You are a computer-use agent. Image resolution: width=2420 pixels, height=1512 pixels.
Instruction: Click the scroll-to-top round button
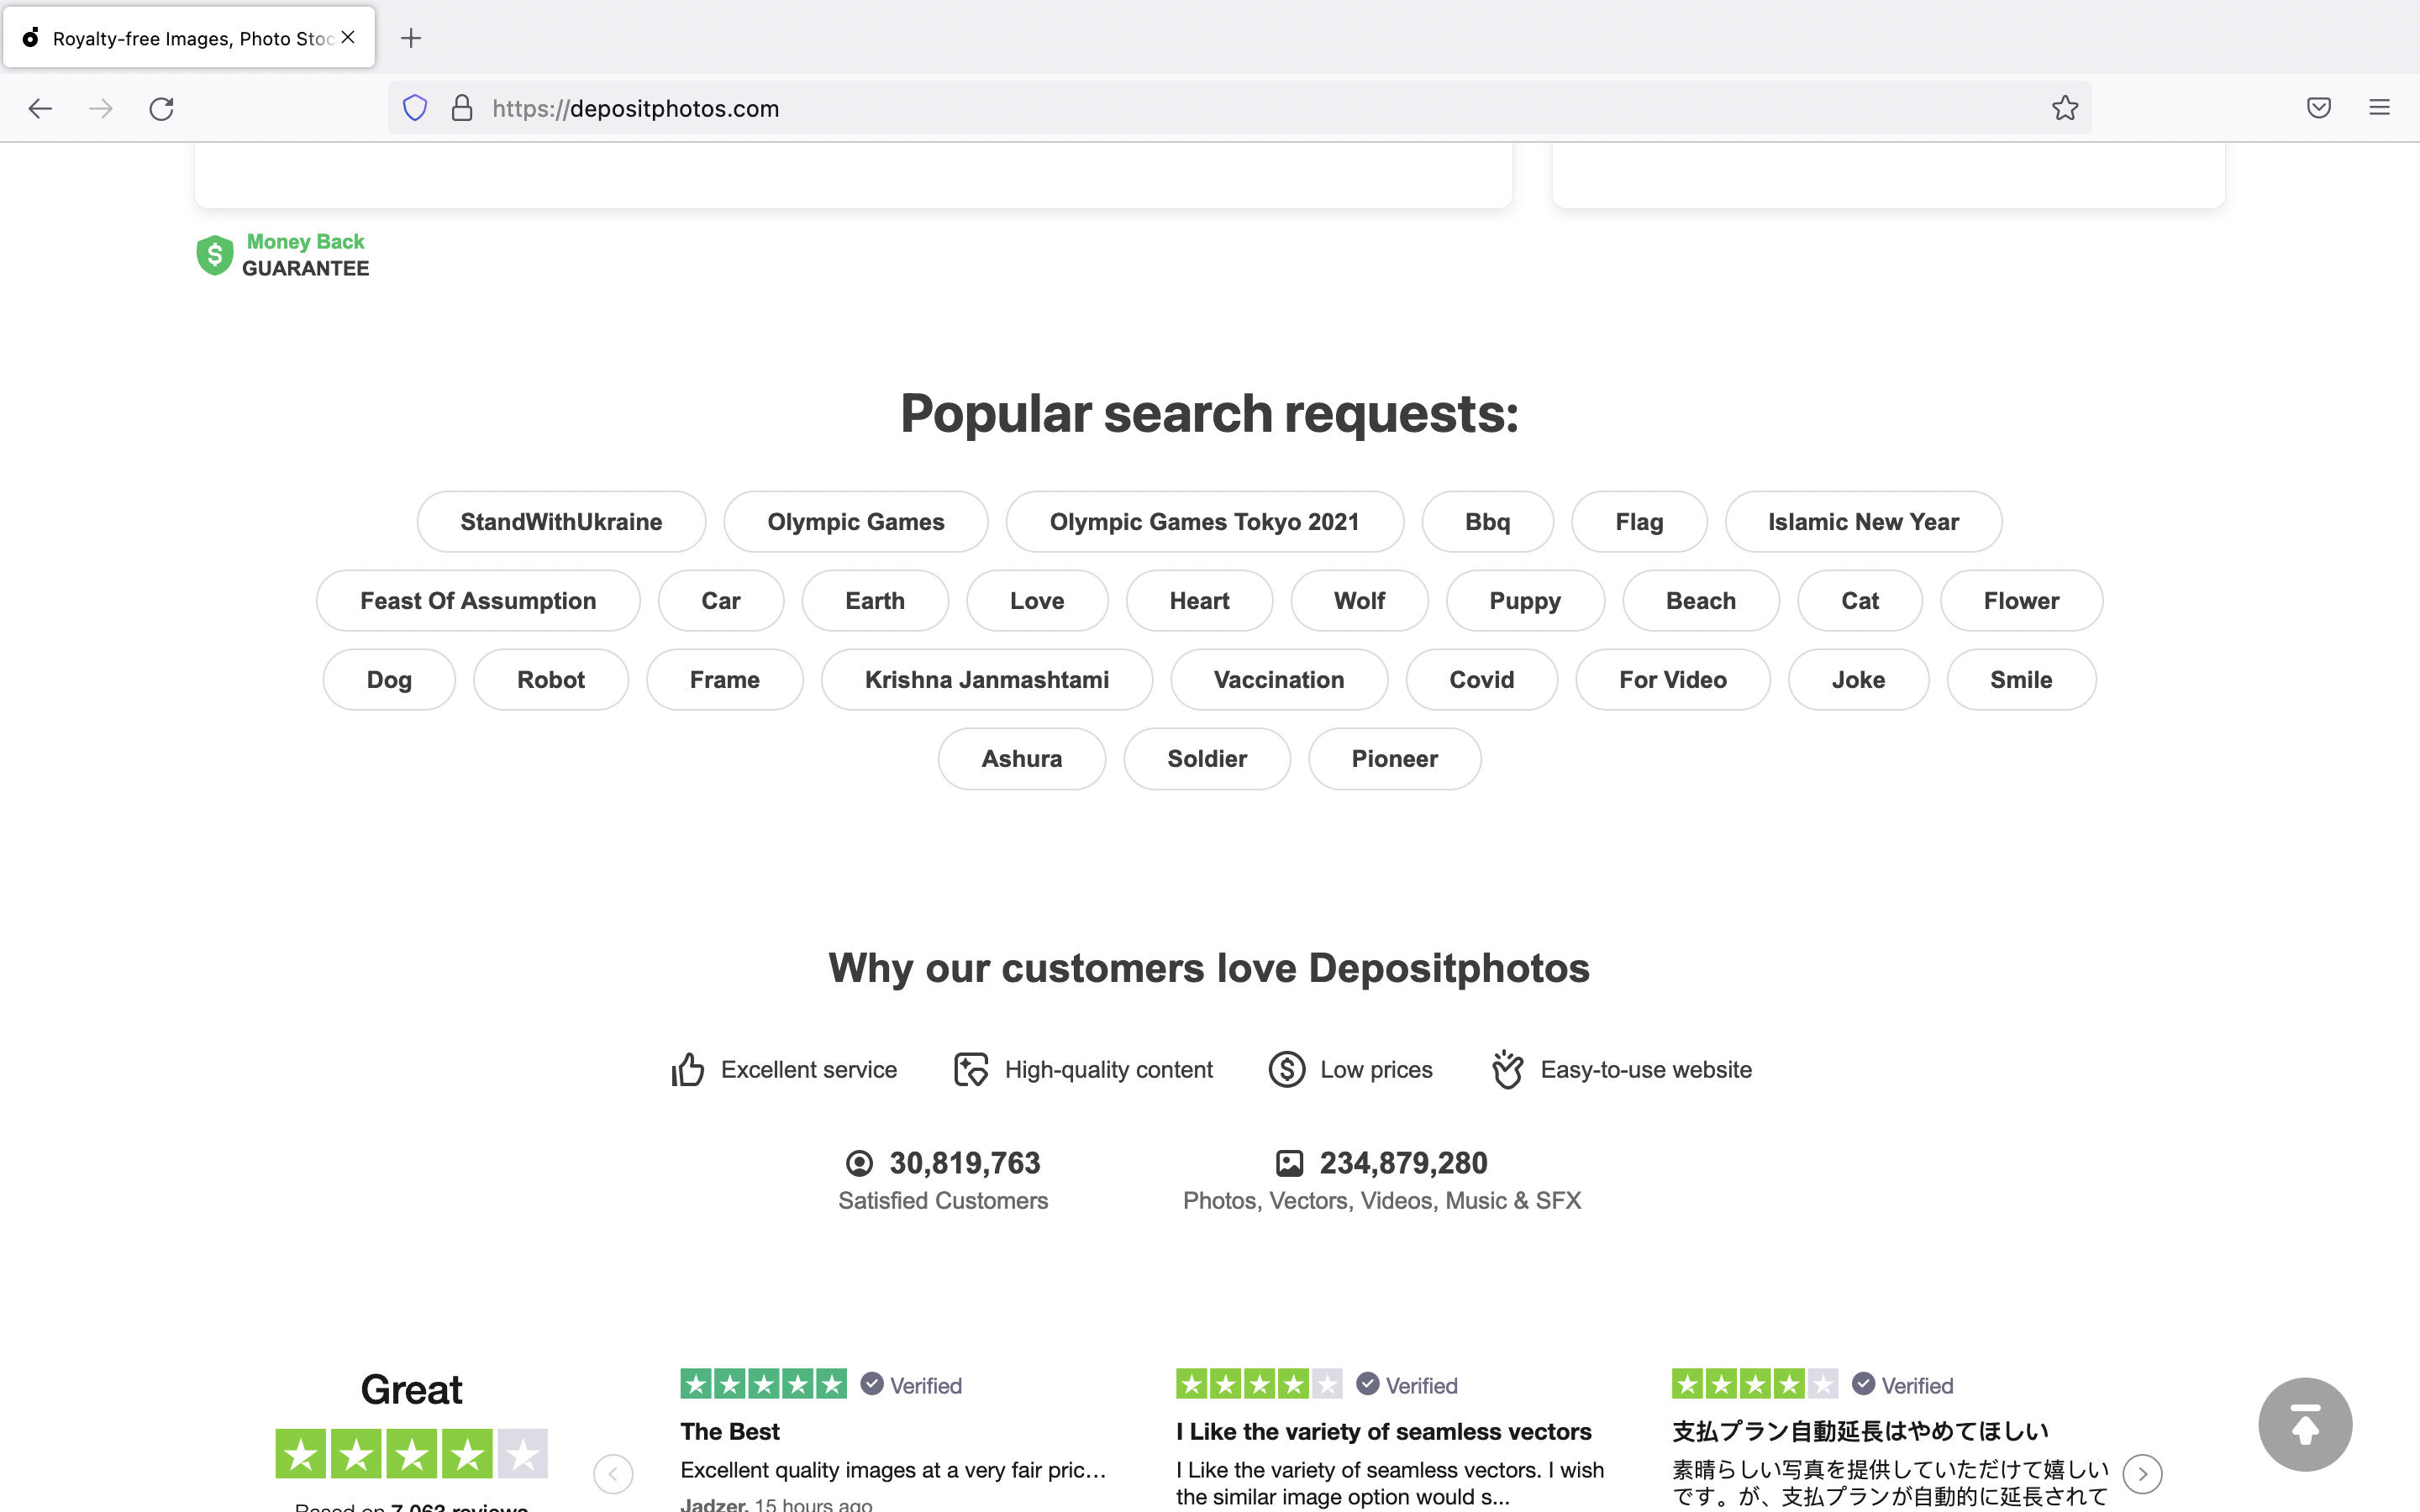(x=2305, y=1424)
